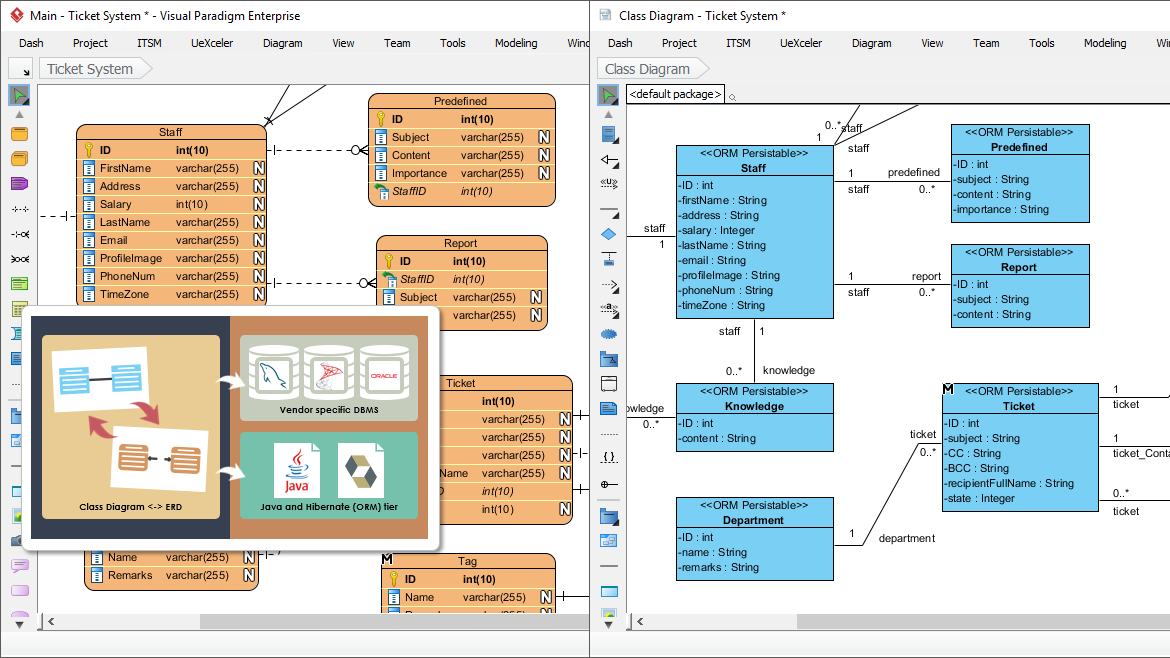Click nullable N marker on Staff Salary row
The height and width of the screenshot is (658, 1170).
click(258, 204)
